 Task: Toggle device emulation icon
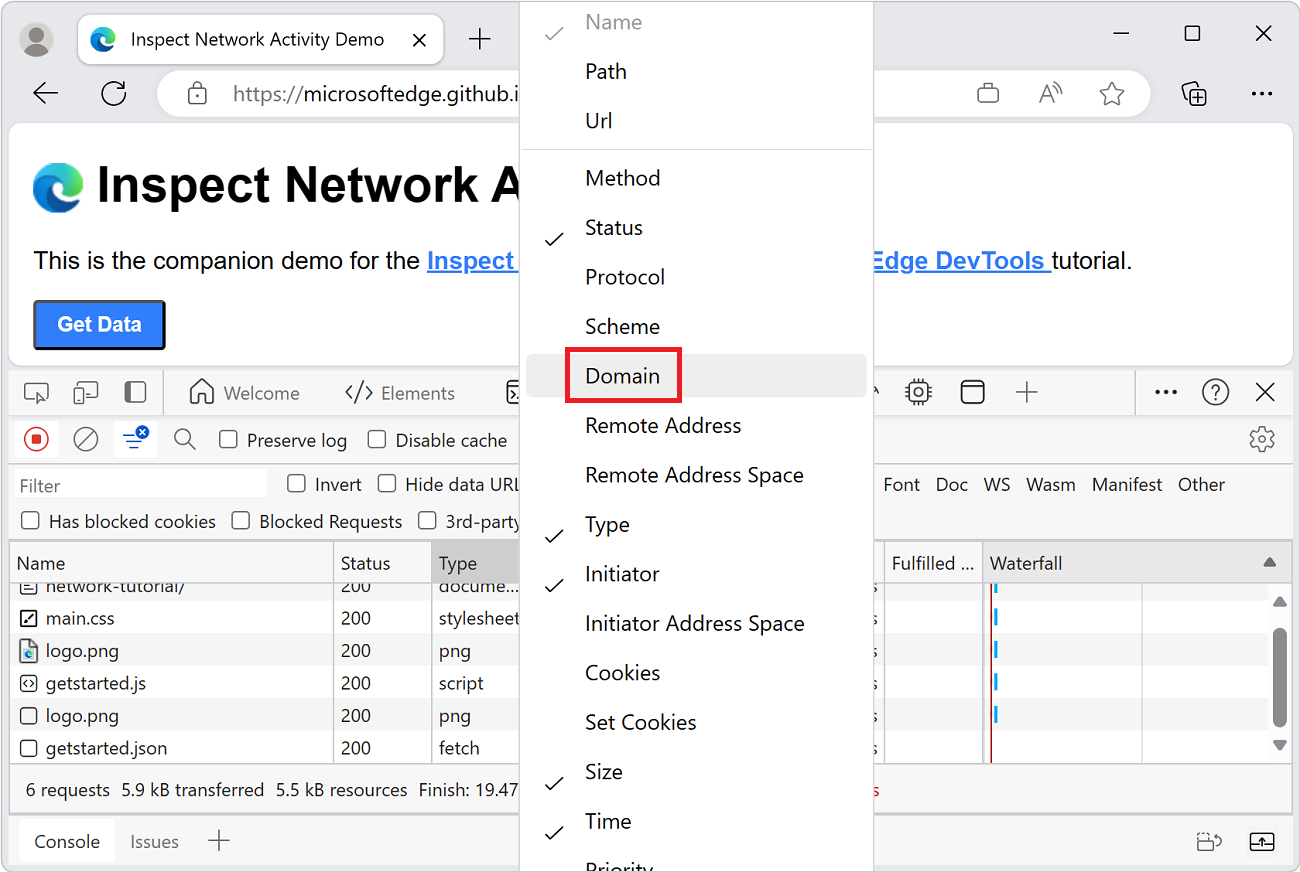pos(86,393)
